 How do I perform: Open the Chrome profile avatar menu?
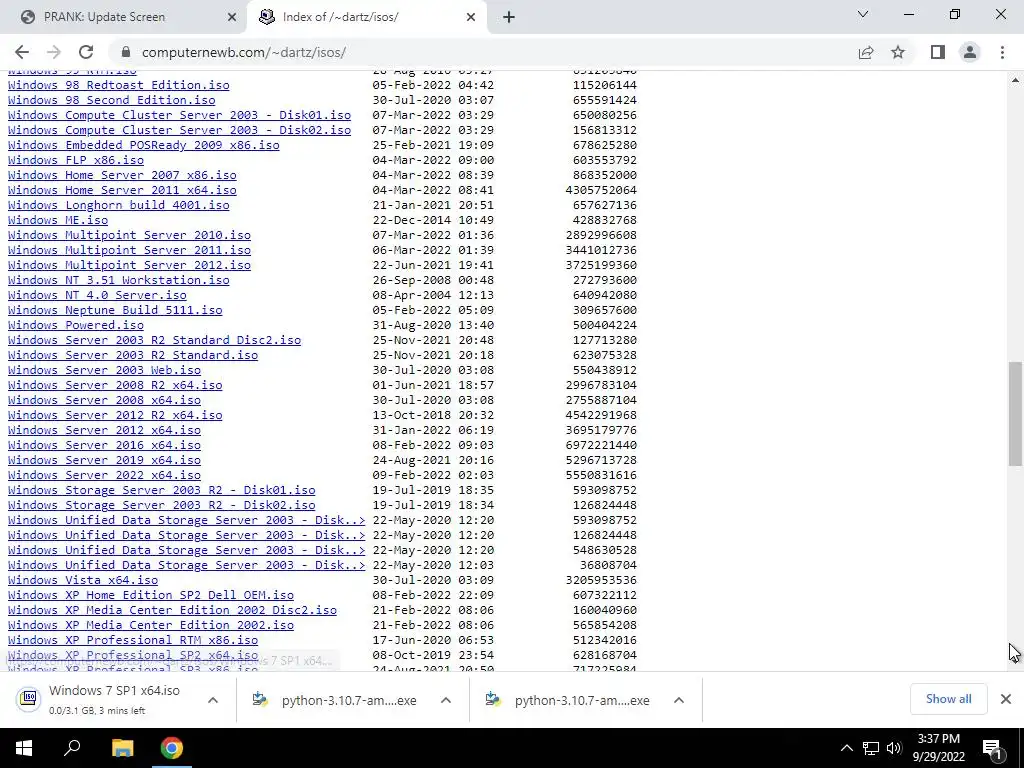[970, 52]
